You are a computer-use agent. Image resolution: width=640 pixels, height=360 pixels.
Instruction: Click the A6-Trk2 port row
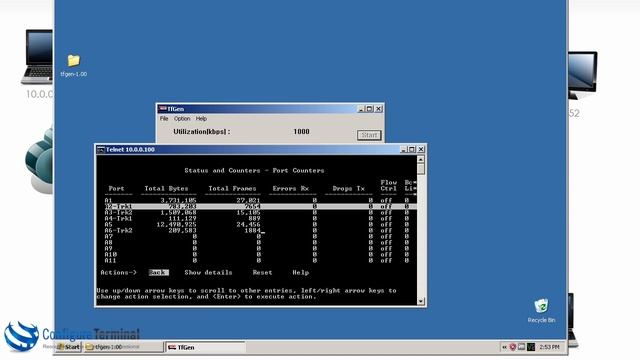257,231
